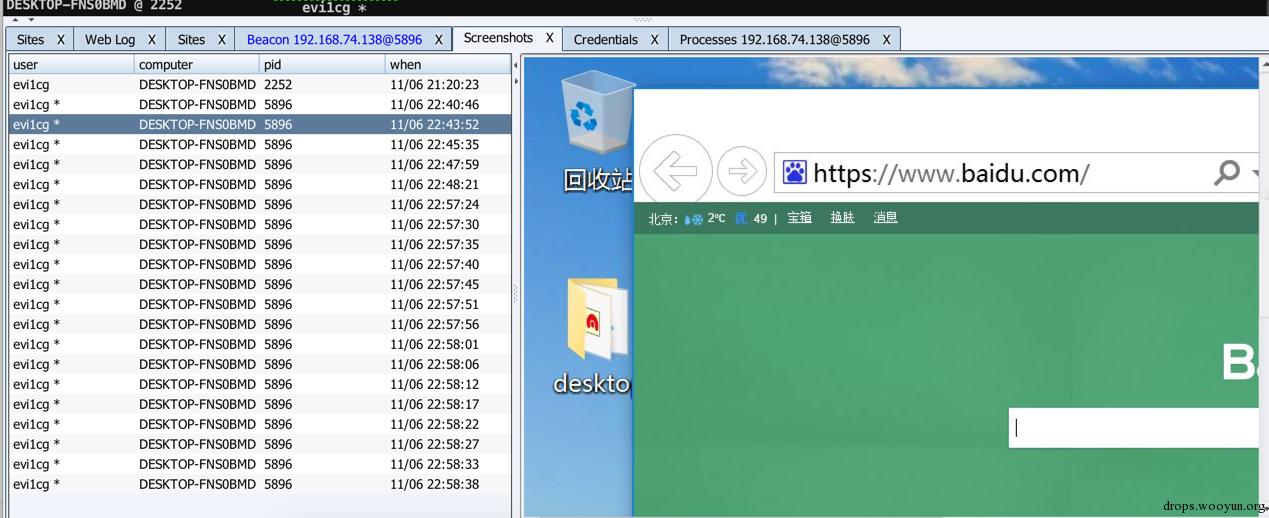Close the Credentials tab using its X
Screen dimensions: 1269x518
[654, 40]
